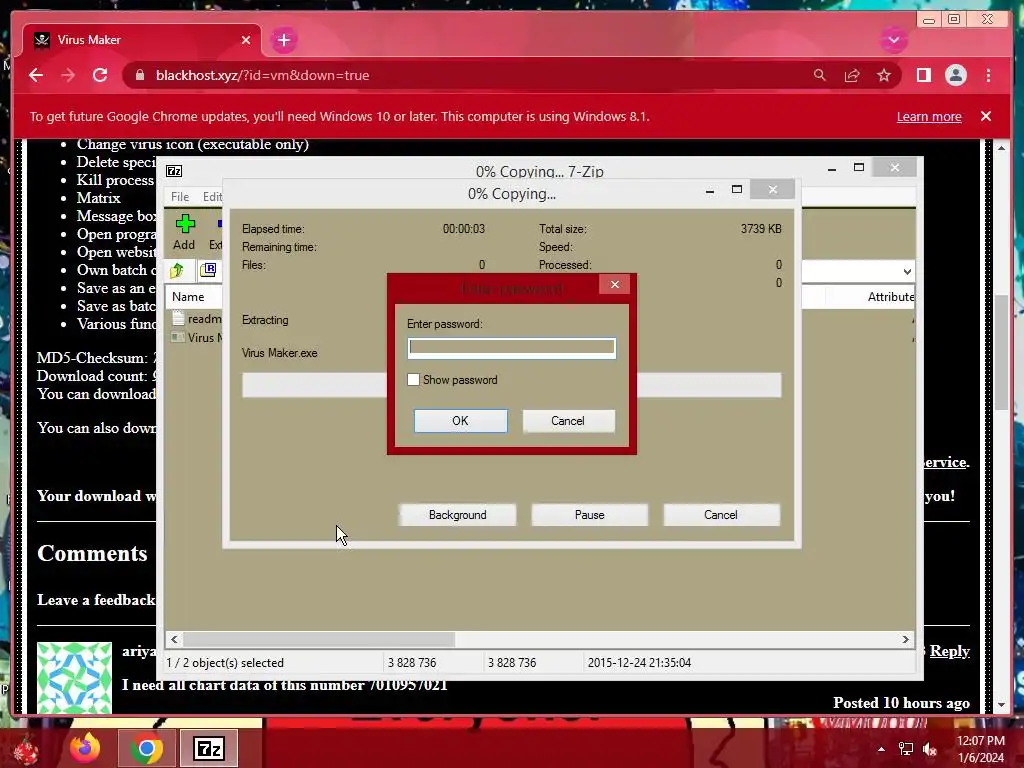Click the page vertical scrollbar thumb
1024x768 pixels.
click(x=1002, y=353)
